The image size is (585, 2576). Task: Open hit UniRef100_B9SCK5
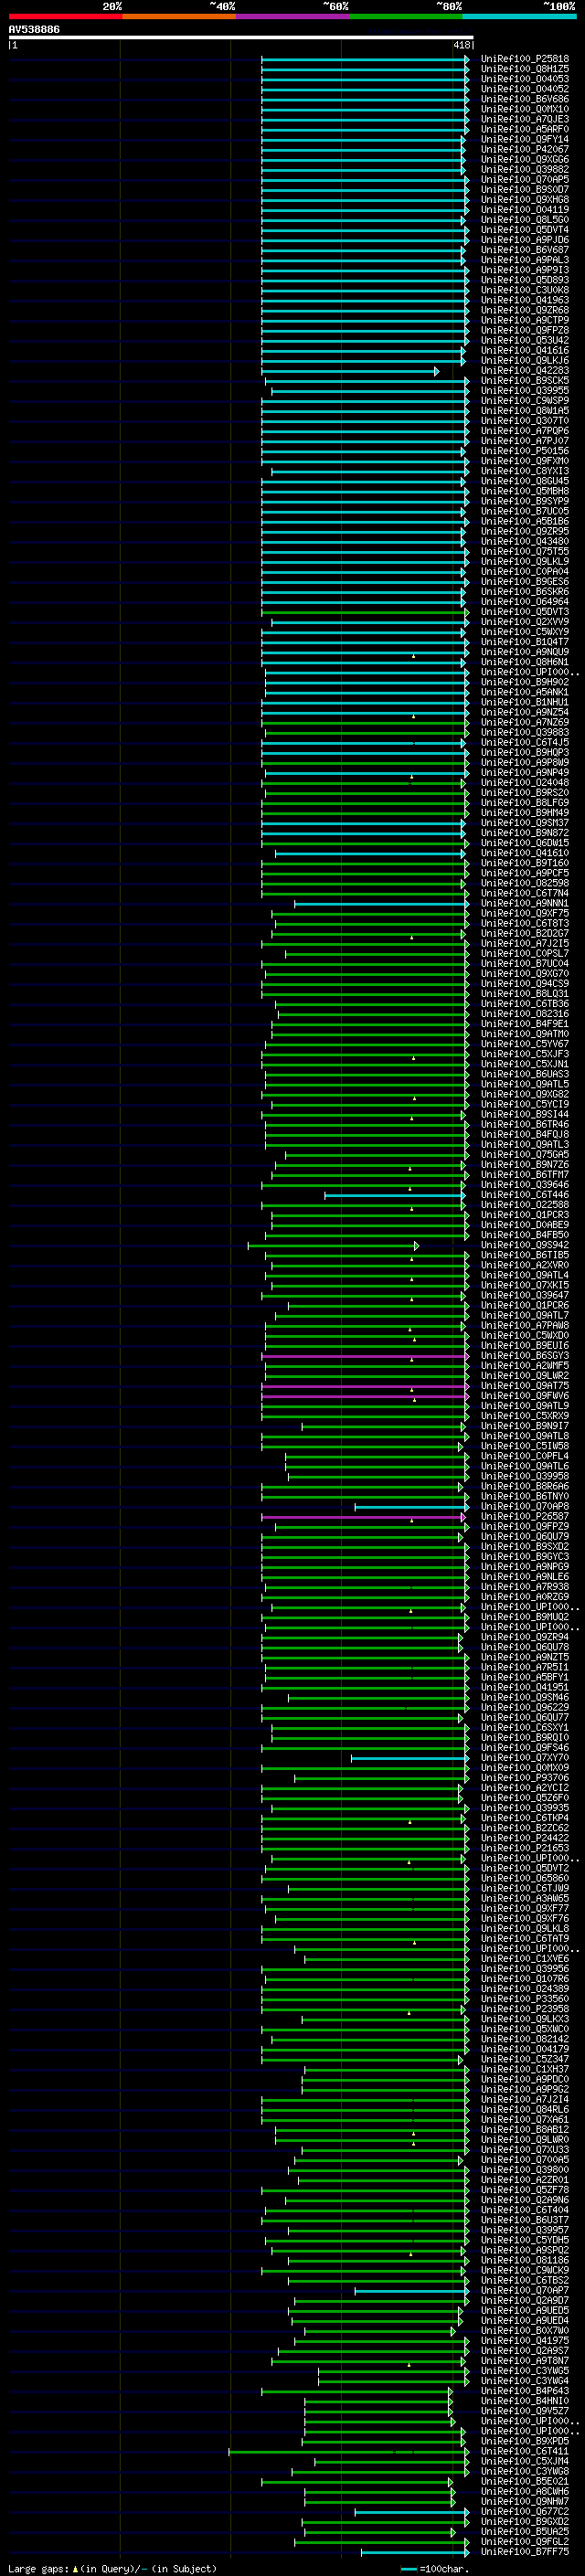pyautogui.click(x=525, y=381)
